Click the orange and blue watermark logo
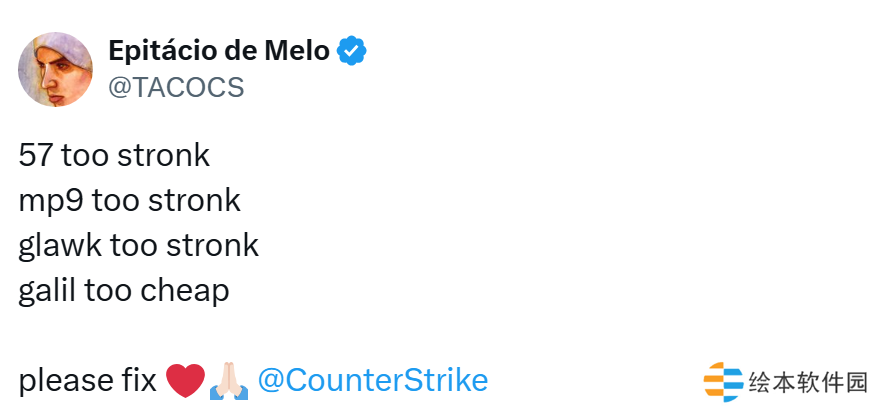The height and width of the screenshot is (408, 885). point(723,381)
